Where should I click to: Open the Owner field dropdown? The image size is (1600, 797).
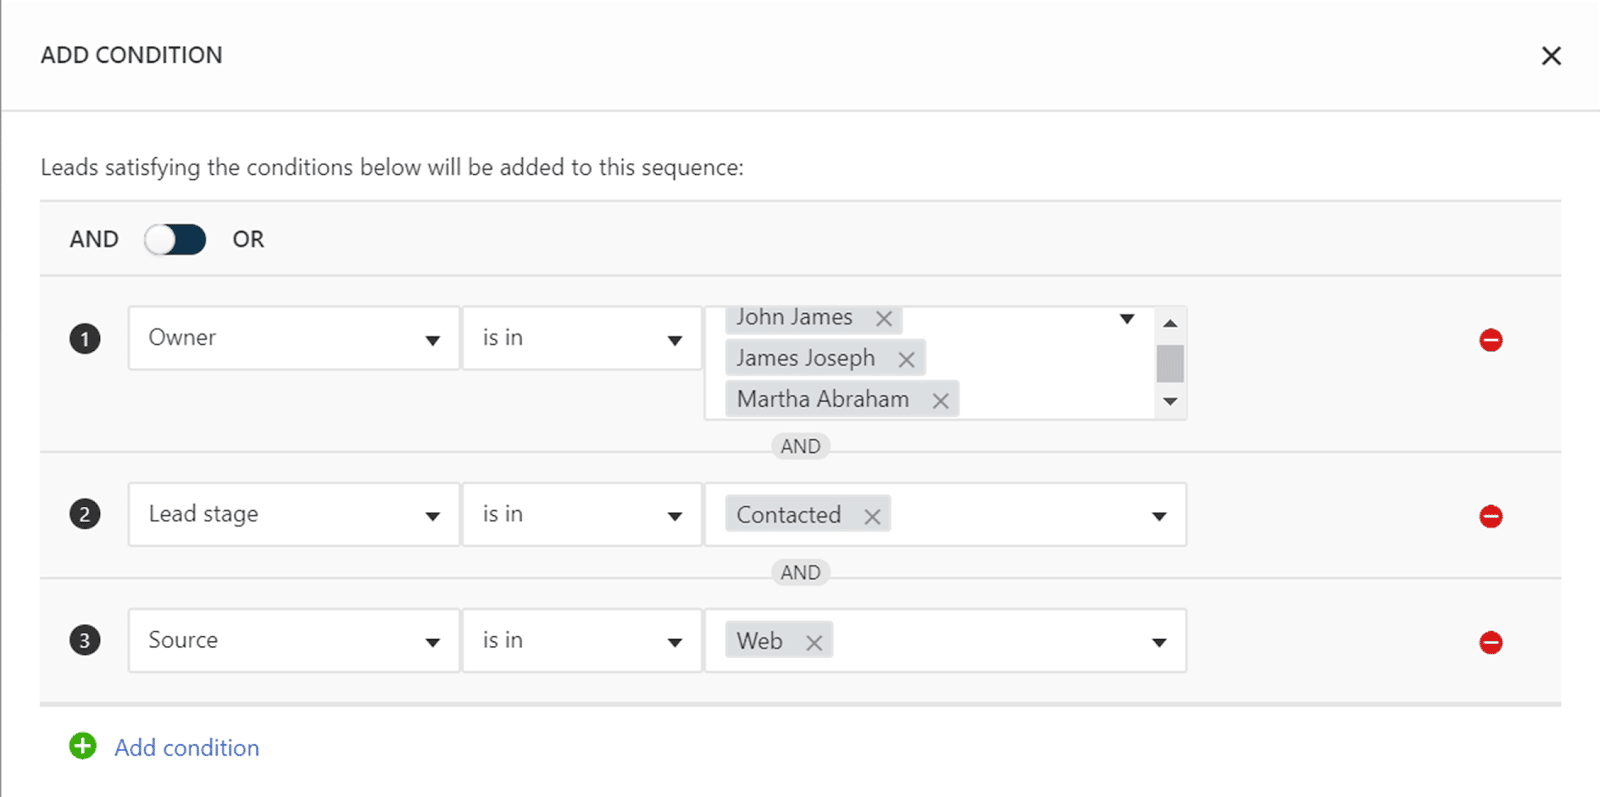pos(293,339)
